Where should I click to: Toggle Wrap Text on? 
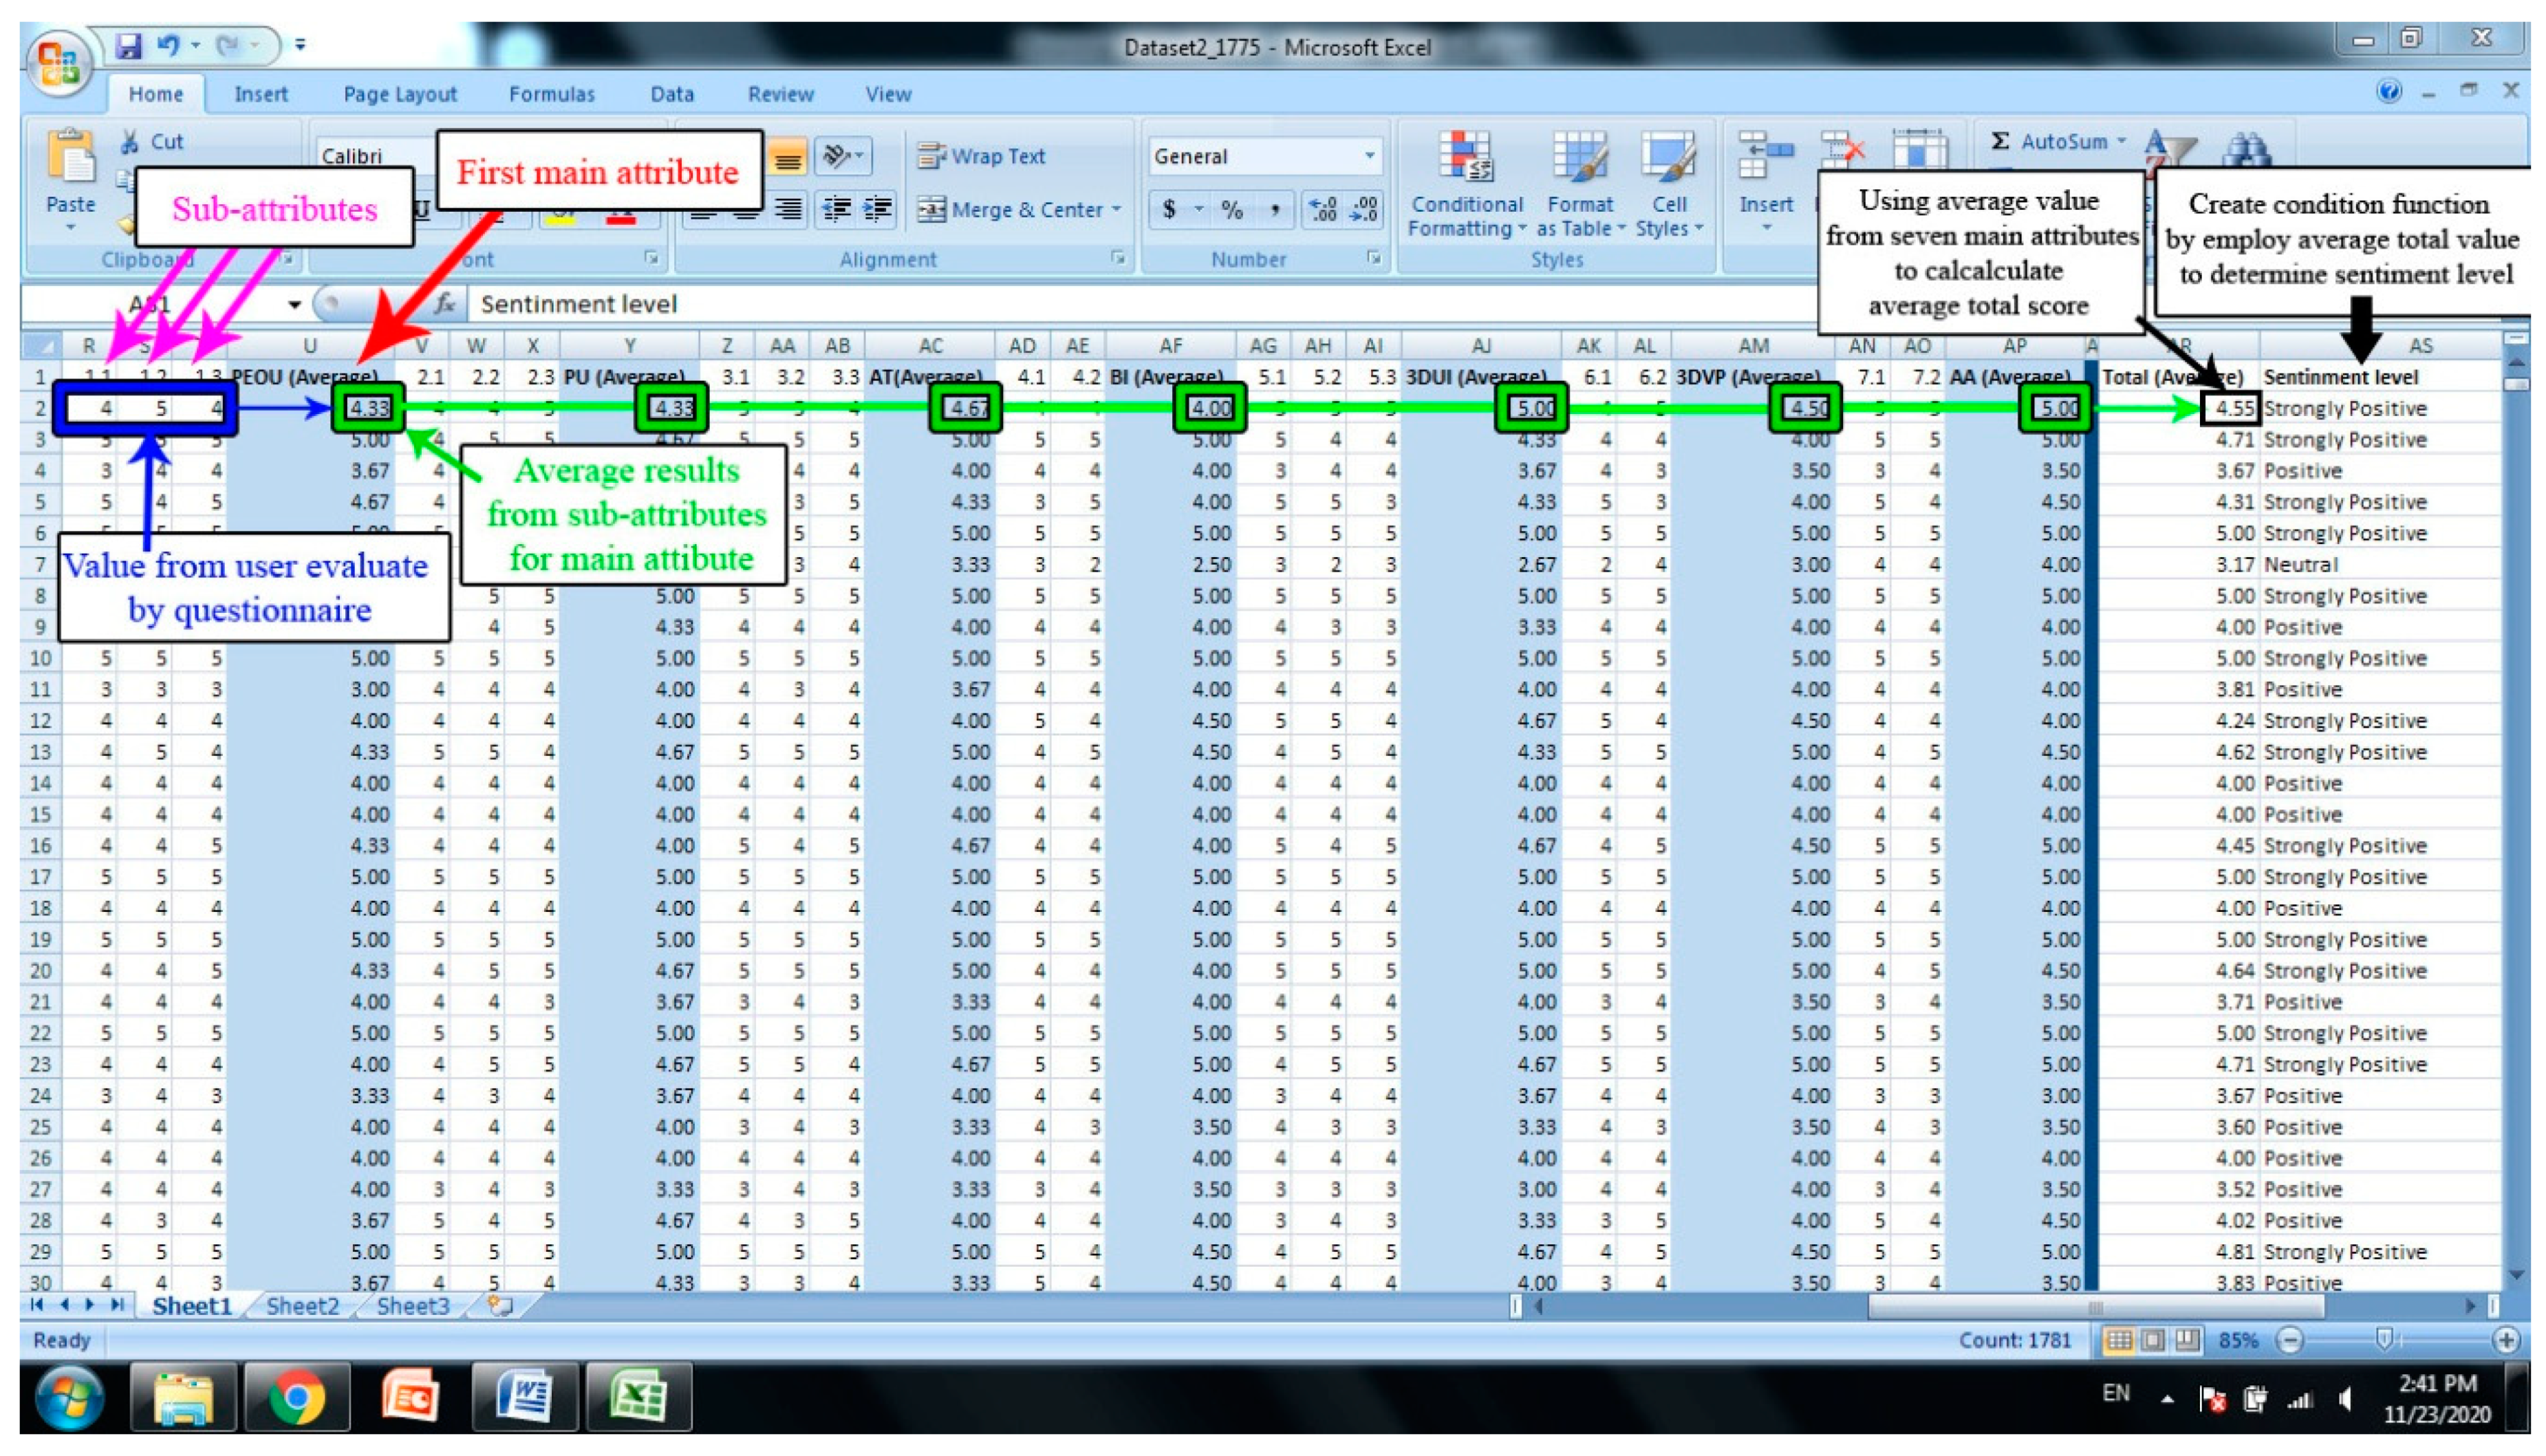tap(981, 157)
